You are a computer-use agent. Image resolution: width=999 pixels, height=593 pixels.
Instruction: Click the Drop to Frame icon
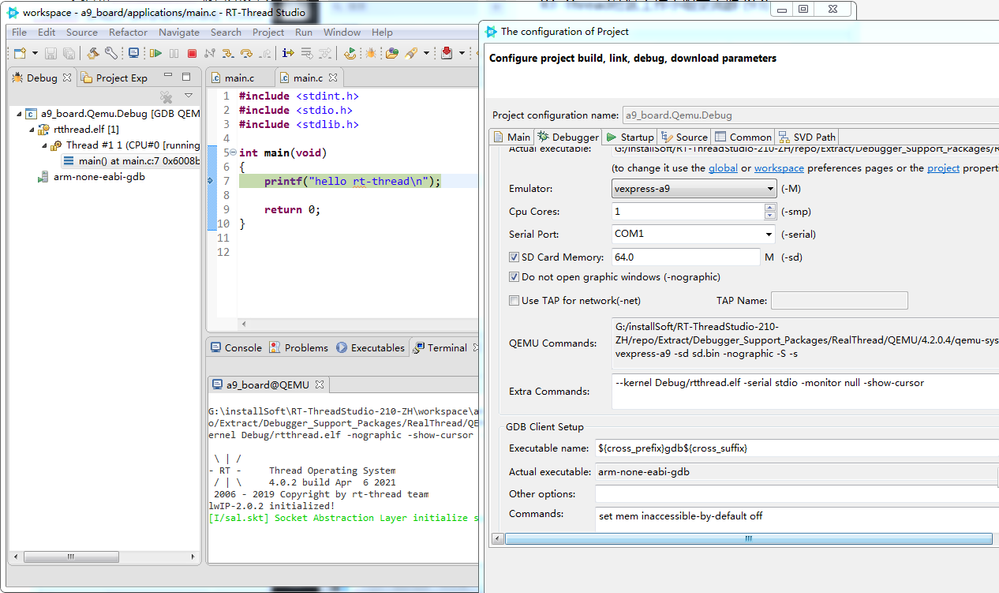(x=306, y=54)
